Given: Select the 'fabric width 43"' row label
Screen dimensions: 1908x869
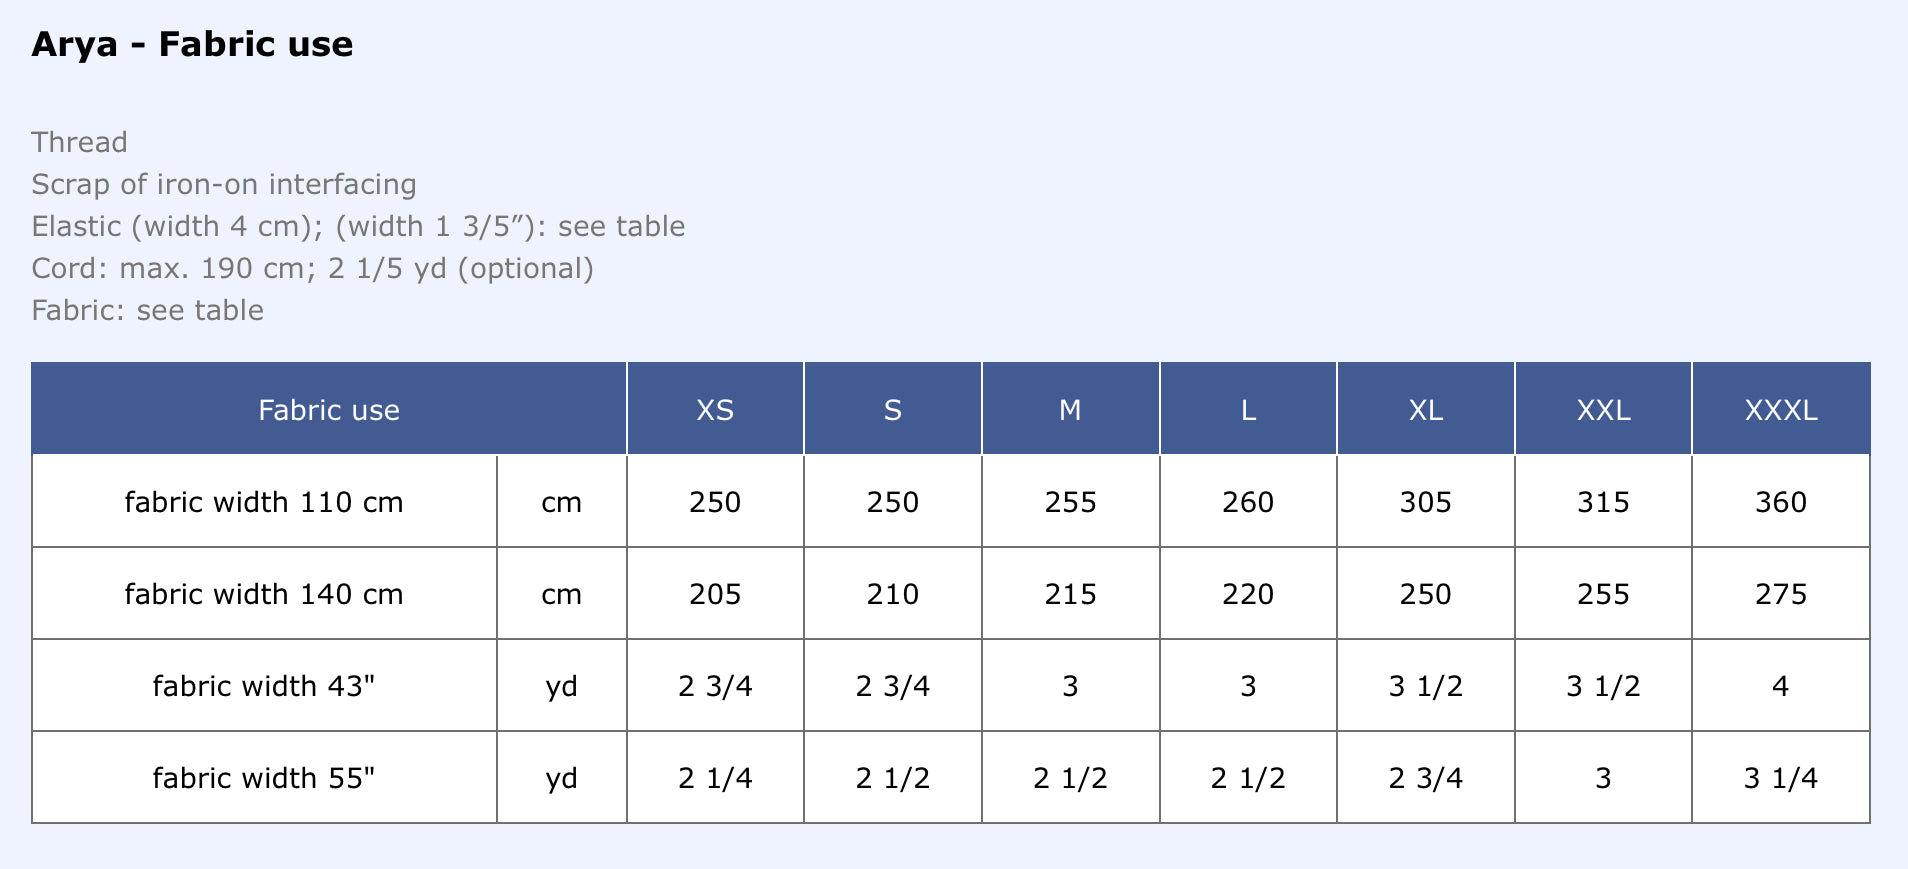Looking at the screenshot, I should 264,686.
